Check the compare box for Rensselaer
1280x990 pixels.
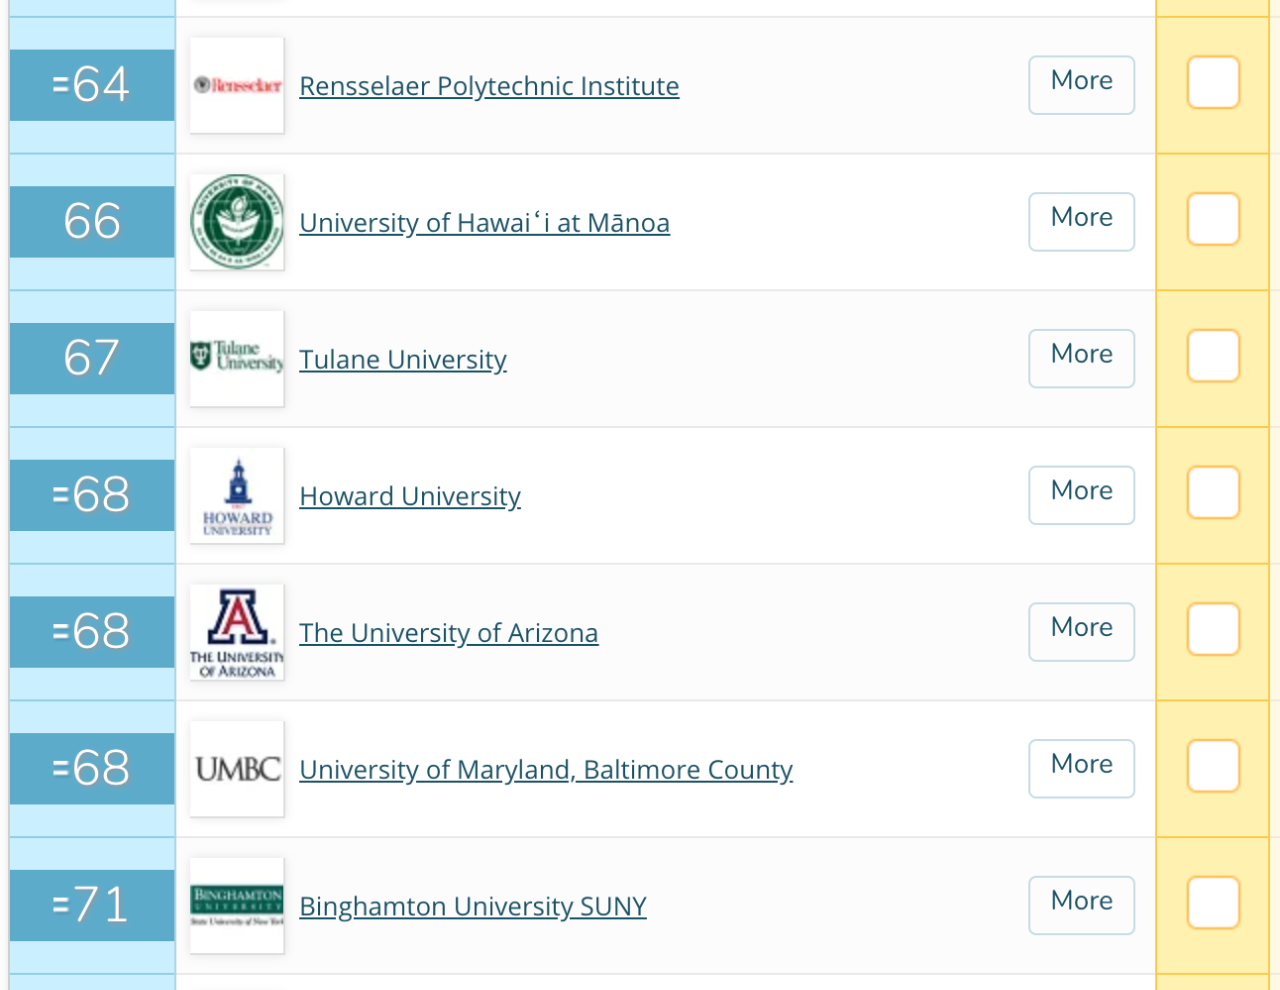pos(1213,82)
